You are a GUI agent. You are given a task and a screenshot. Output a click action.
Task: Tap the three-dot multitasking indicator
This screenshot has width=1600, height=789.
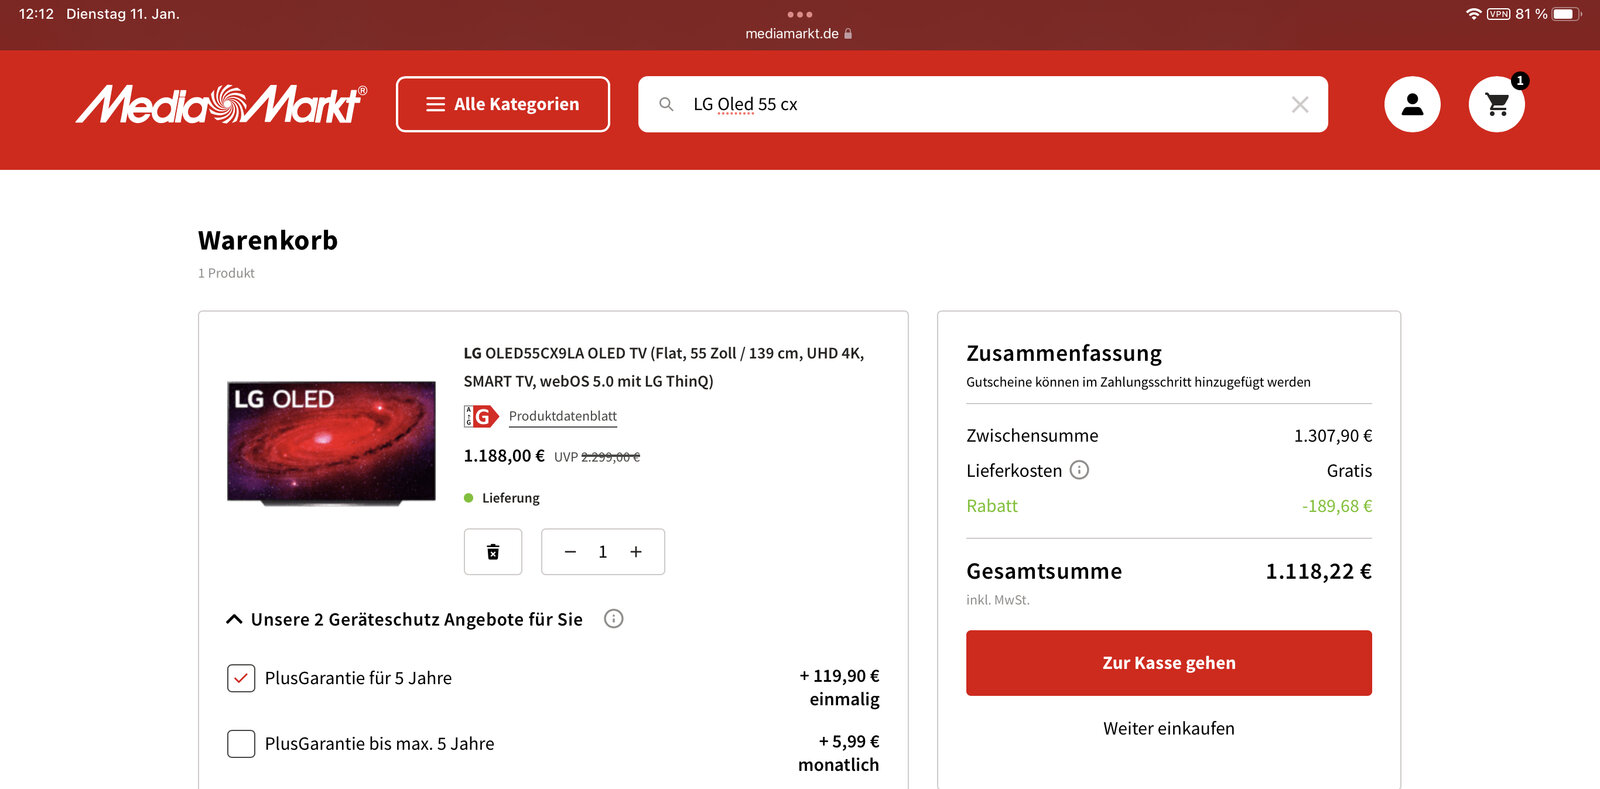pos(800,14)
